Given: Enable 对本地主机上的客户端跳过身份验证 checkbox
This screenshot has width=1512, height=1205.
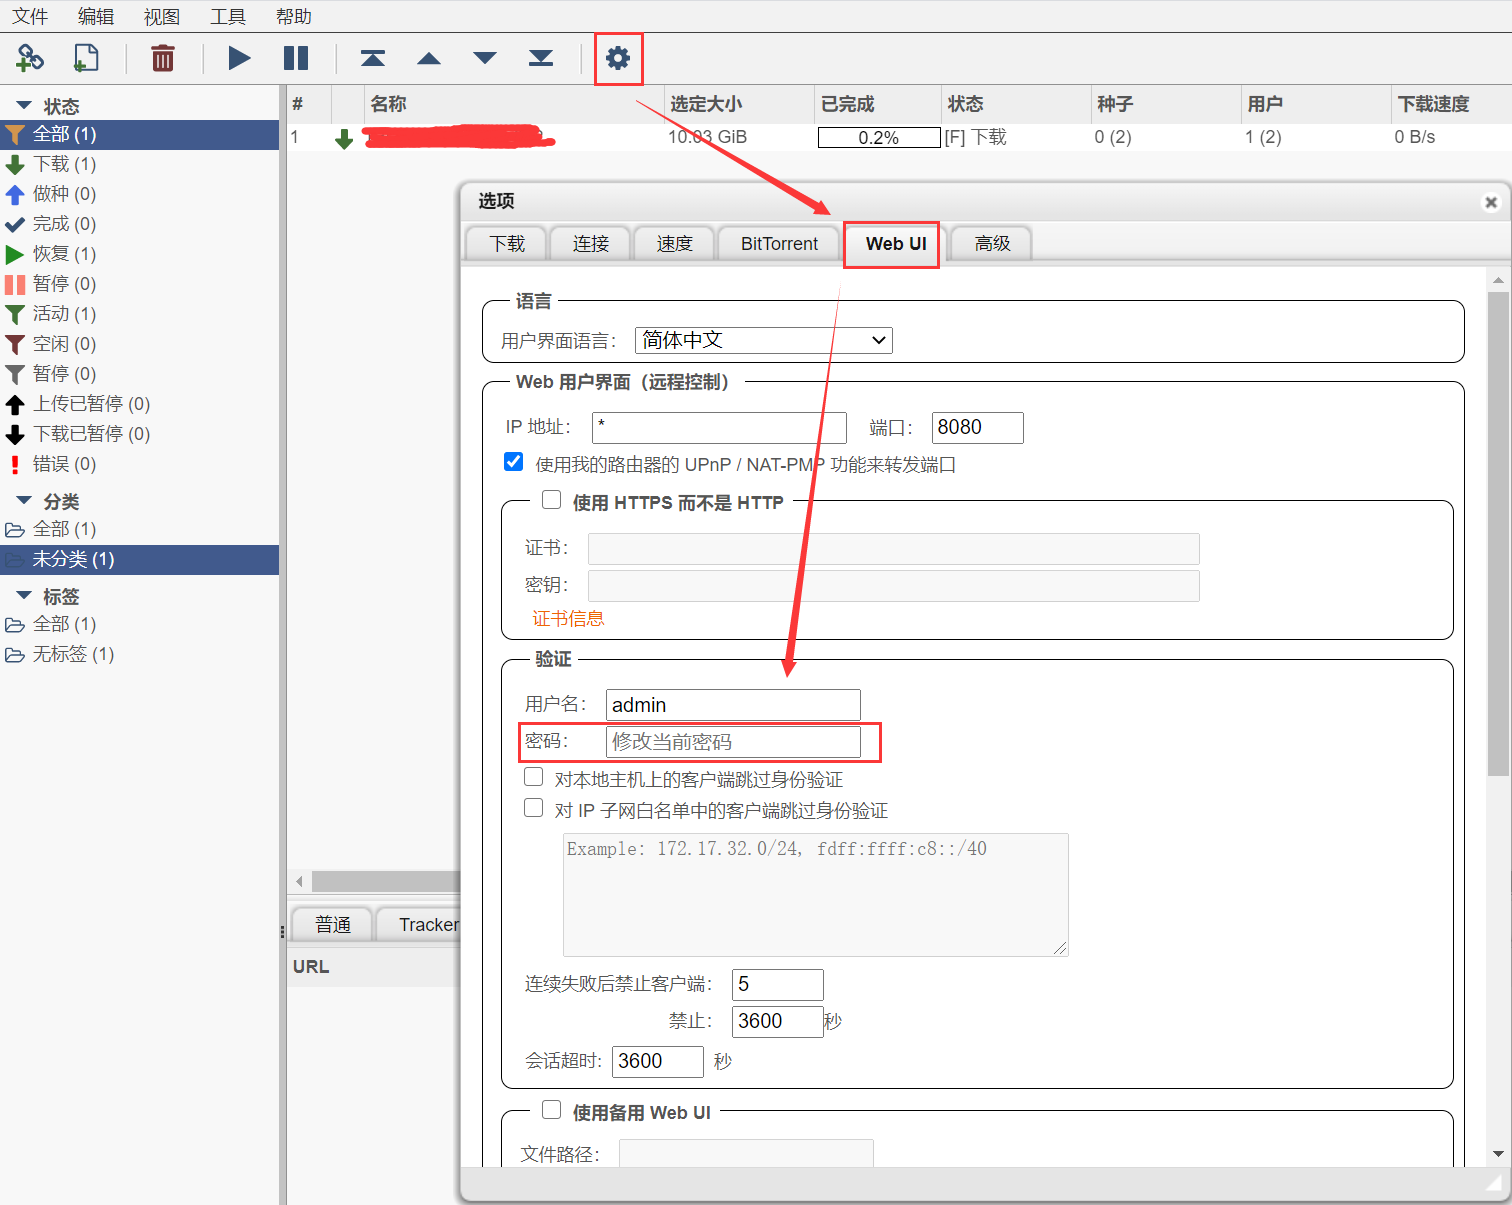Looking at the screenshot, I should (534, 777).
